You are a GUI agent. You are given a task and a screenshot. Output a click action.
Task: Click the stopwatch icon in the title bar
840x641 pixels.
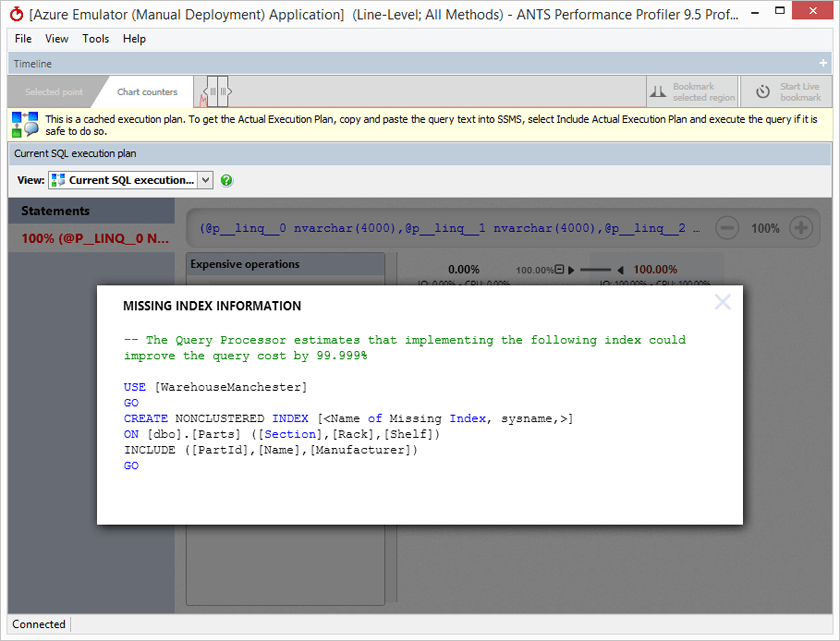14,13
